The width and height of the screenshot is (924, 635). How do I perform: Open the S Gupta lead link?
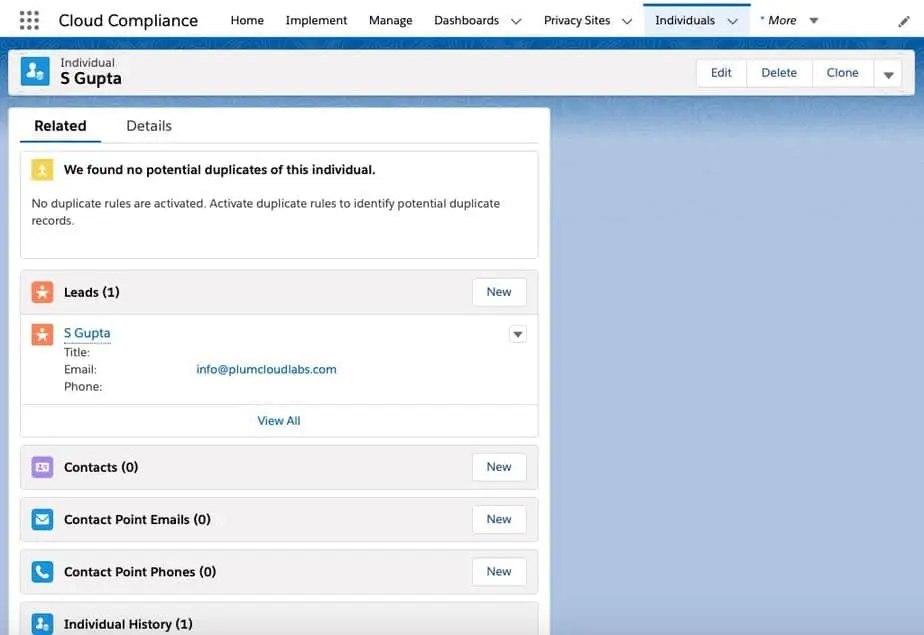[x=87, y=333]
